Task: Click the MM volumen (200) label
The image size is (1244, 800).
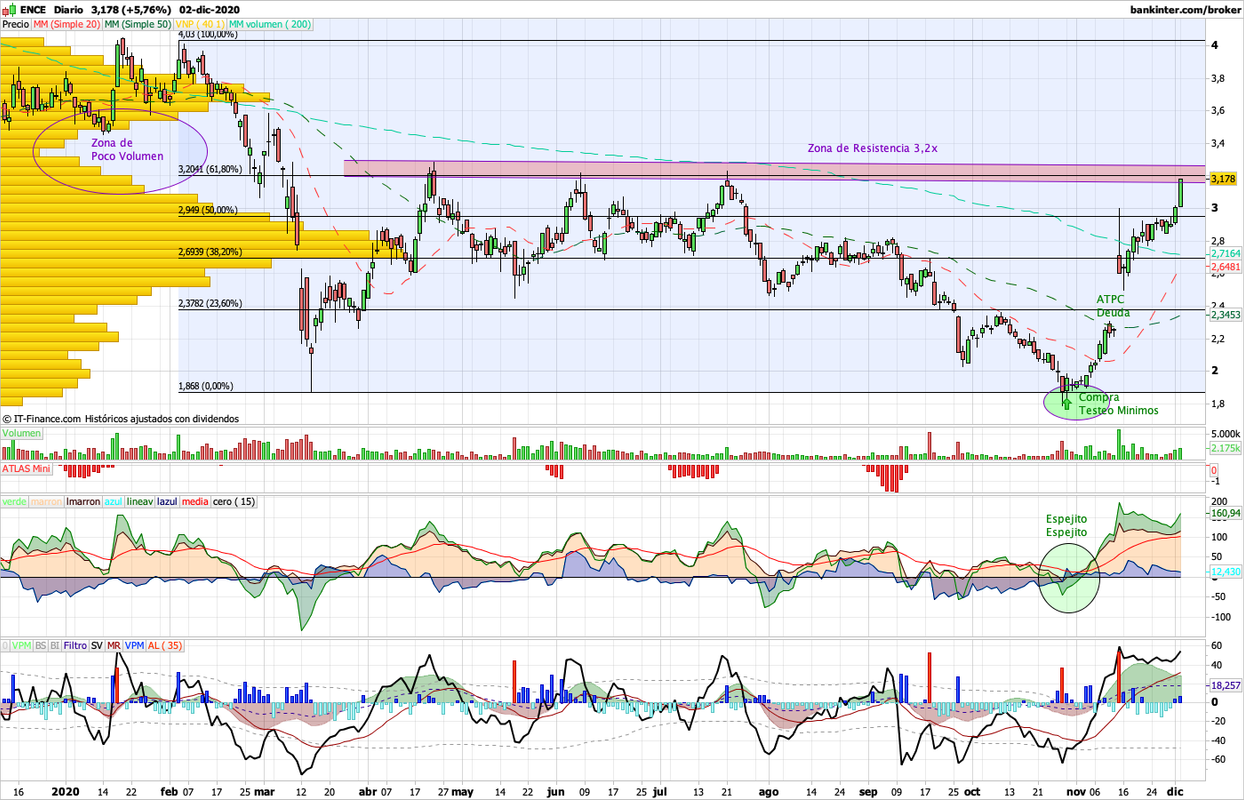Action: click(269, 23)
